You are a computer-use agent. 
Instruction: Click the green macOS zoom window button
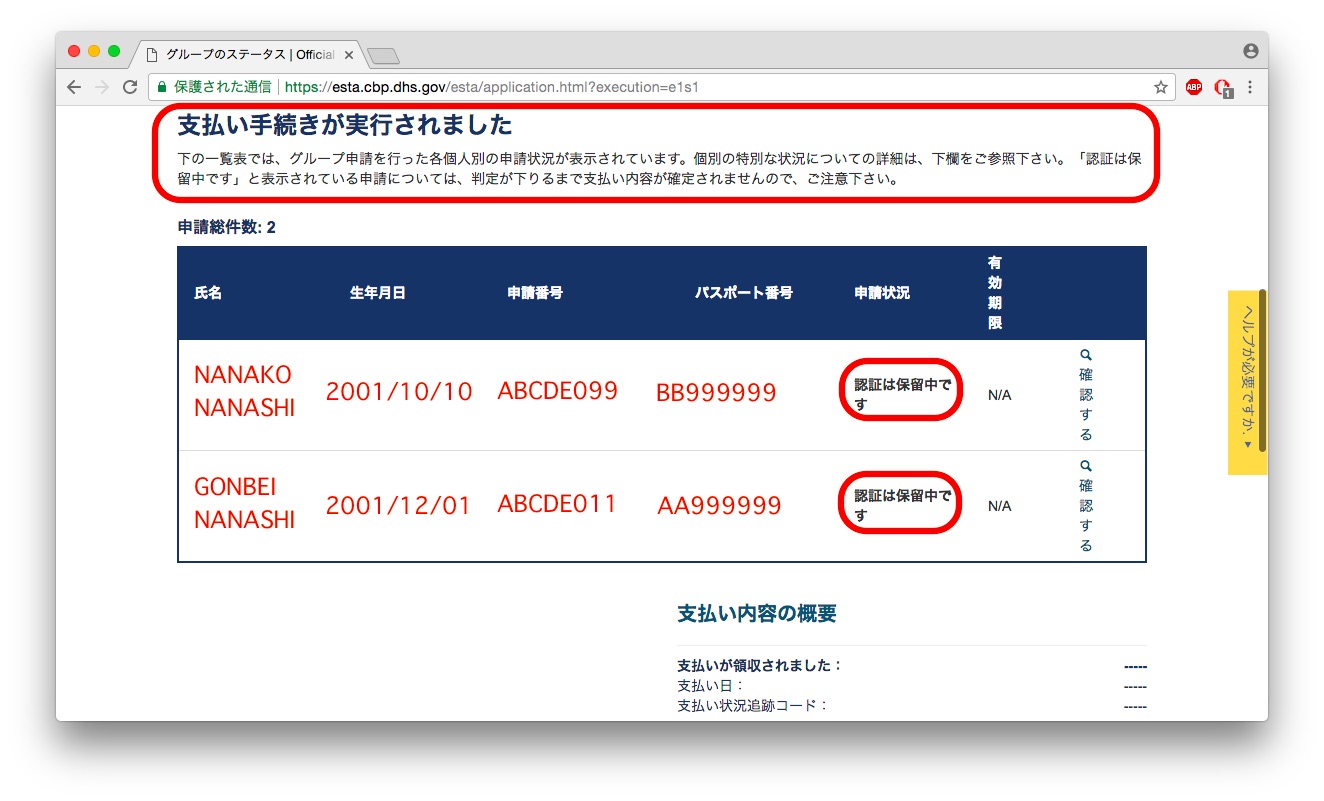[x=114, y=51]
